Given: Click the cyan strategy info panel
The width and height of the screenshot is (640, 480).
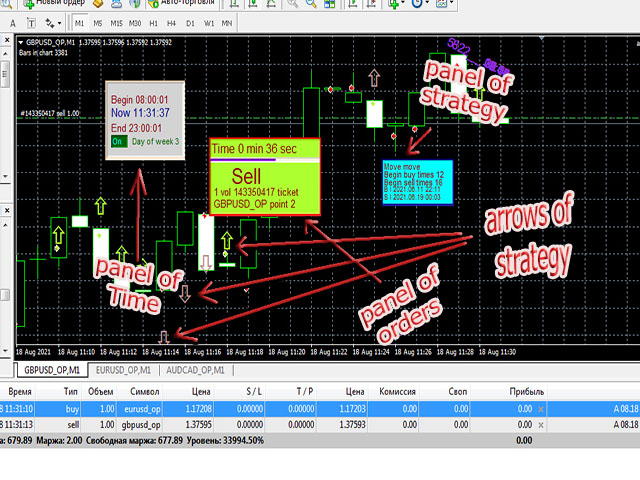Looking at the screenshot, I should click(x=418, y=181).
